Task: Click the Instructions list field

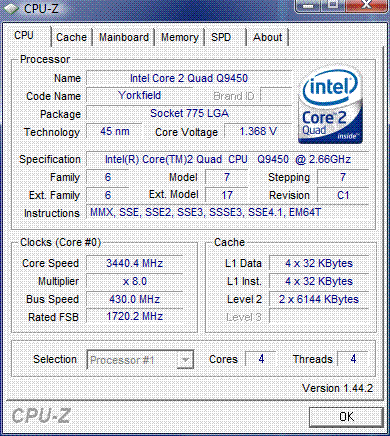Action: [228, 213]
